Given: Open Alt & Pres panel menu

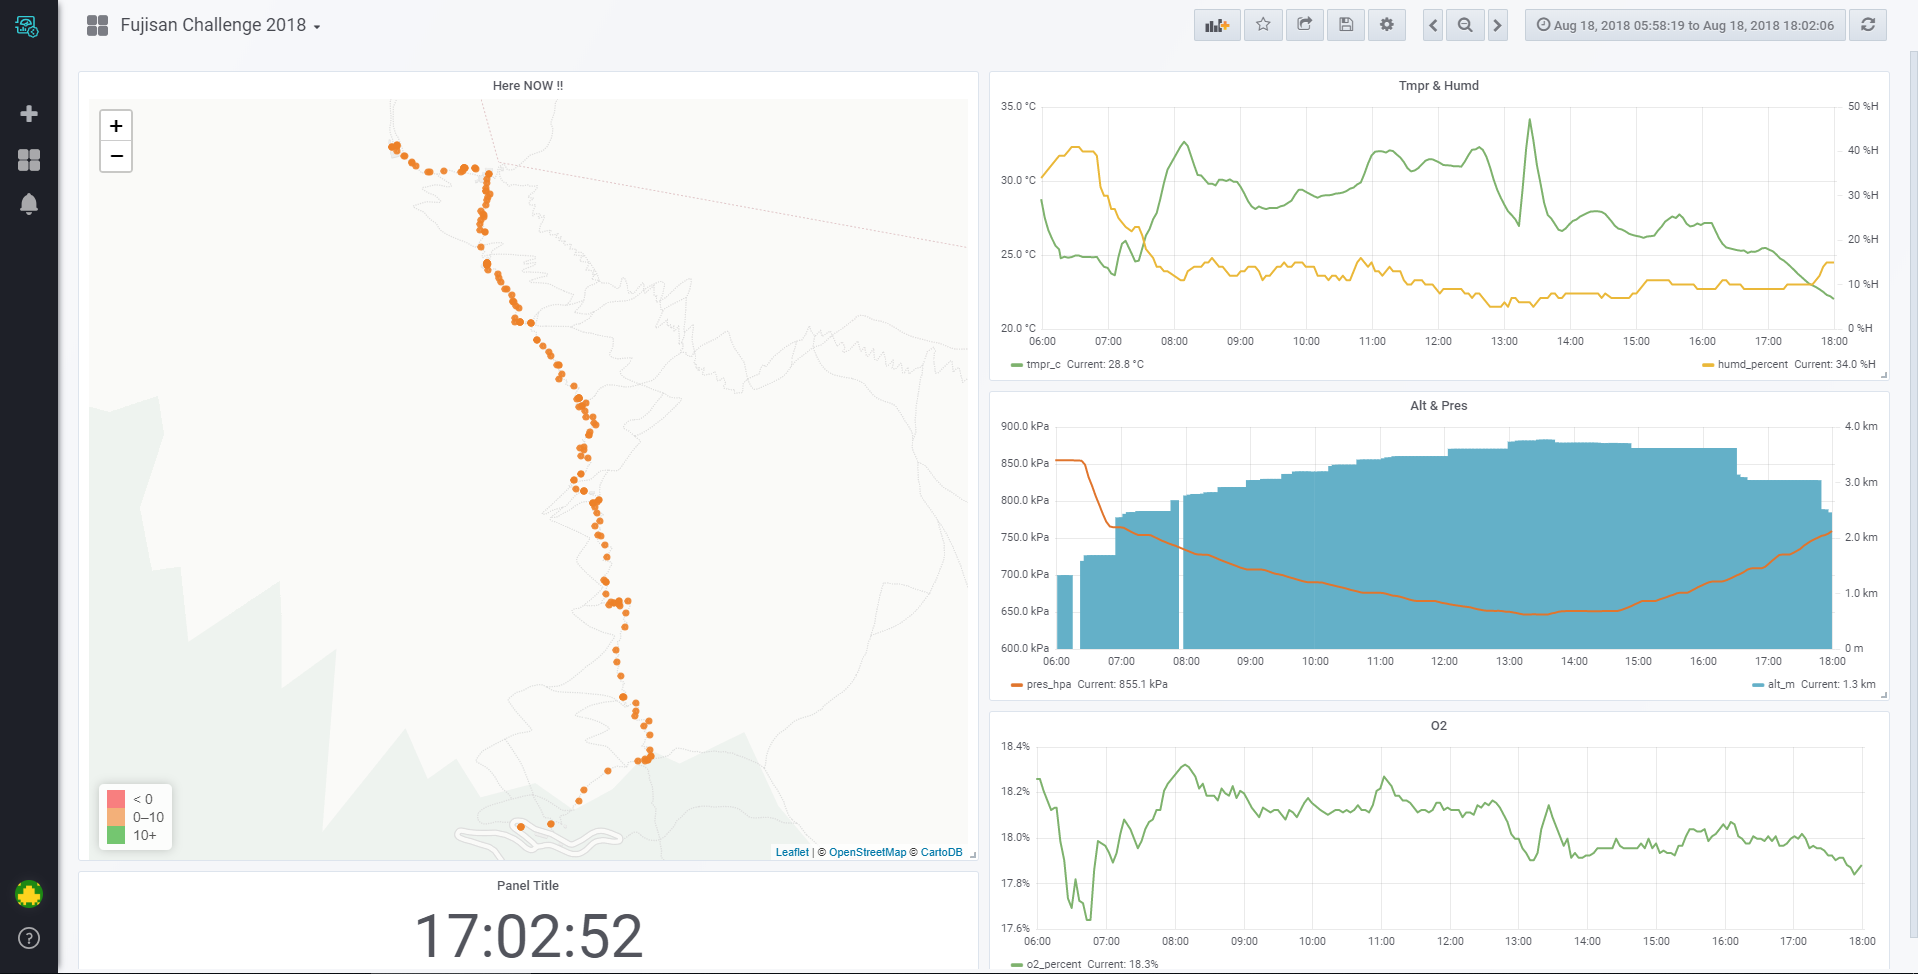Looking at the screenshot, I should pos(1438,406).
